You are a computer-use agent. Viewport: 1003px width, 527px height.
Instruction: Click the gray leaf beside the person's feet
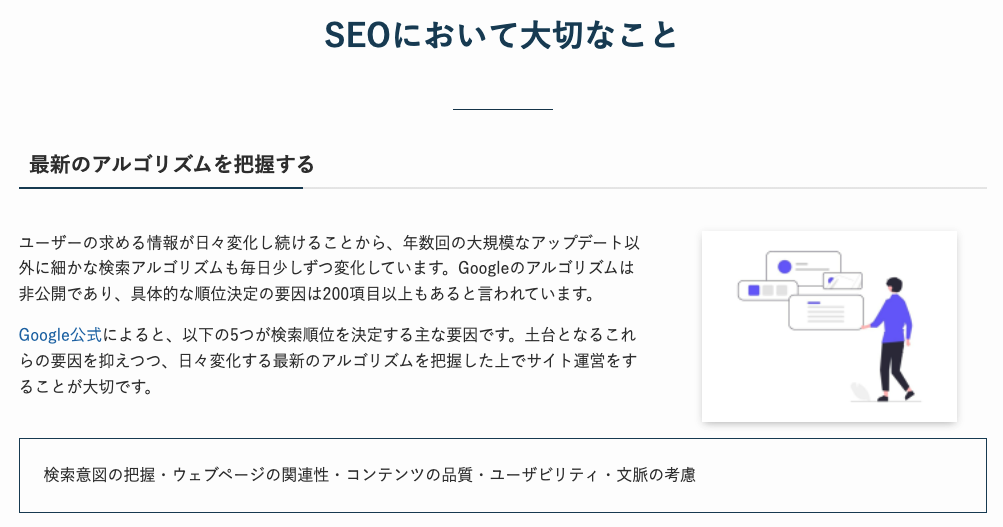coord(859,391)
